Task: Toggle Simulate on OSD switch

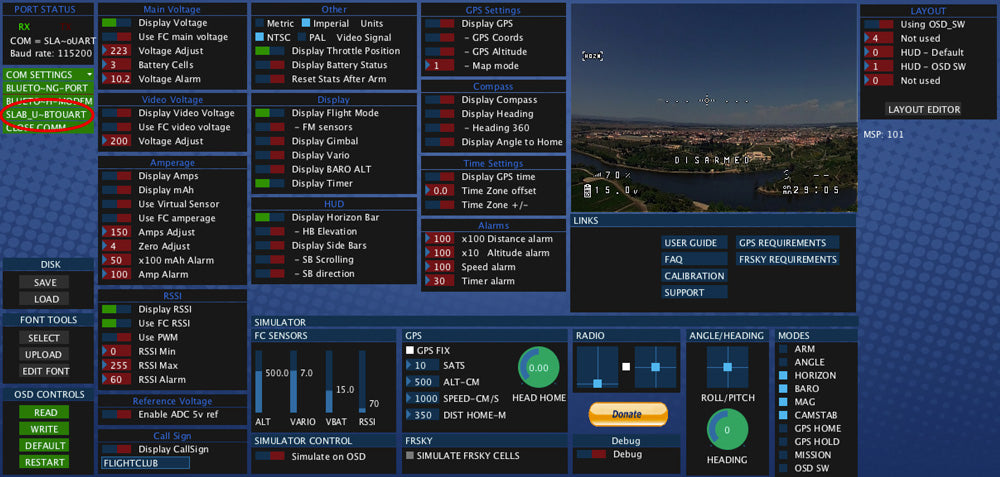Action: [x=270, y=456]
